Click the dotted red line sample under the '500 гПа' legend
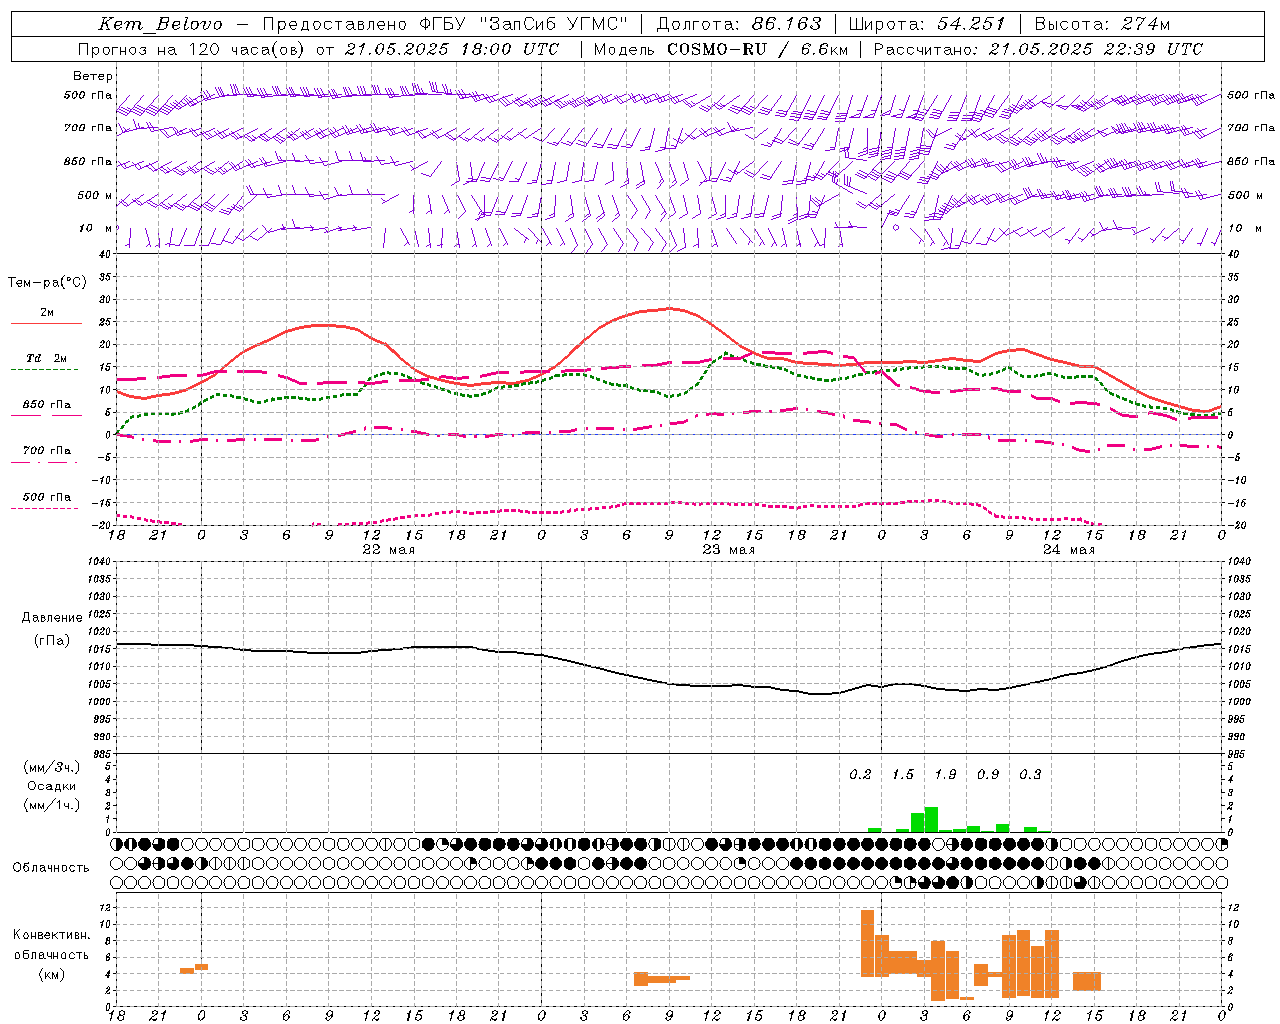The height and width of the screenshot is (1024, 1280). (45, 509)
